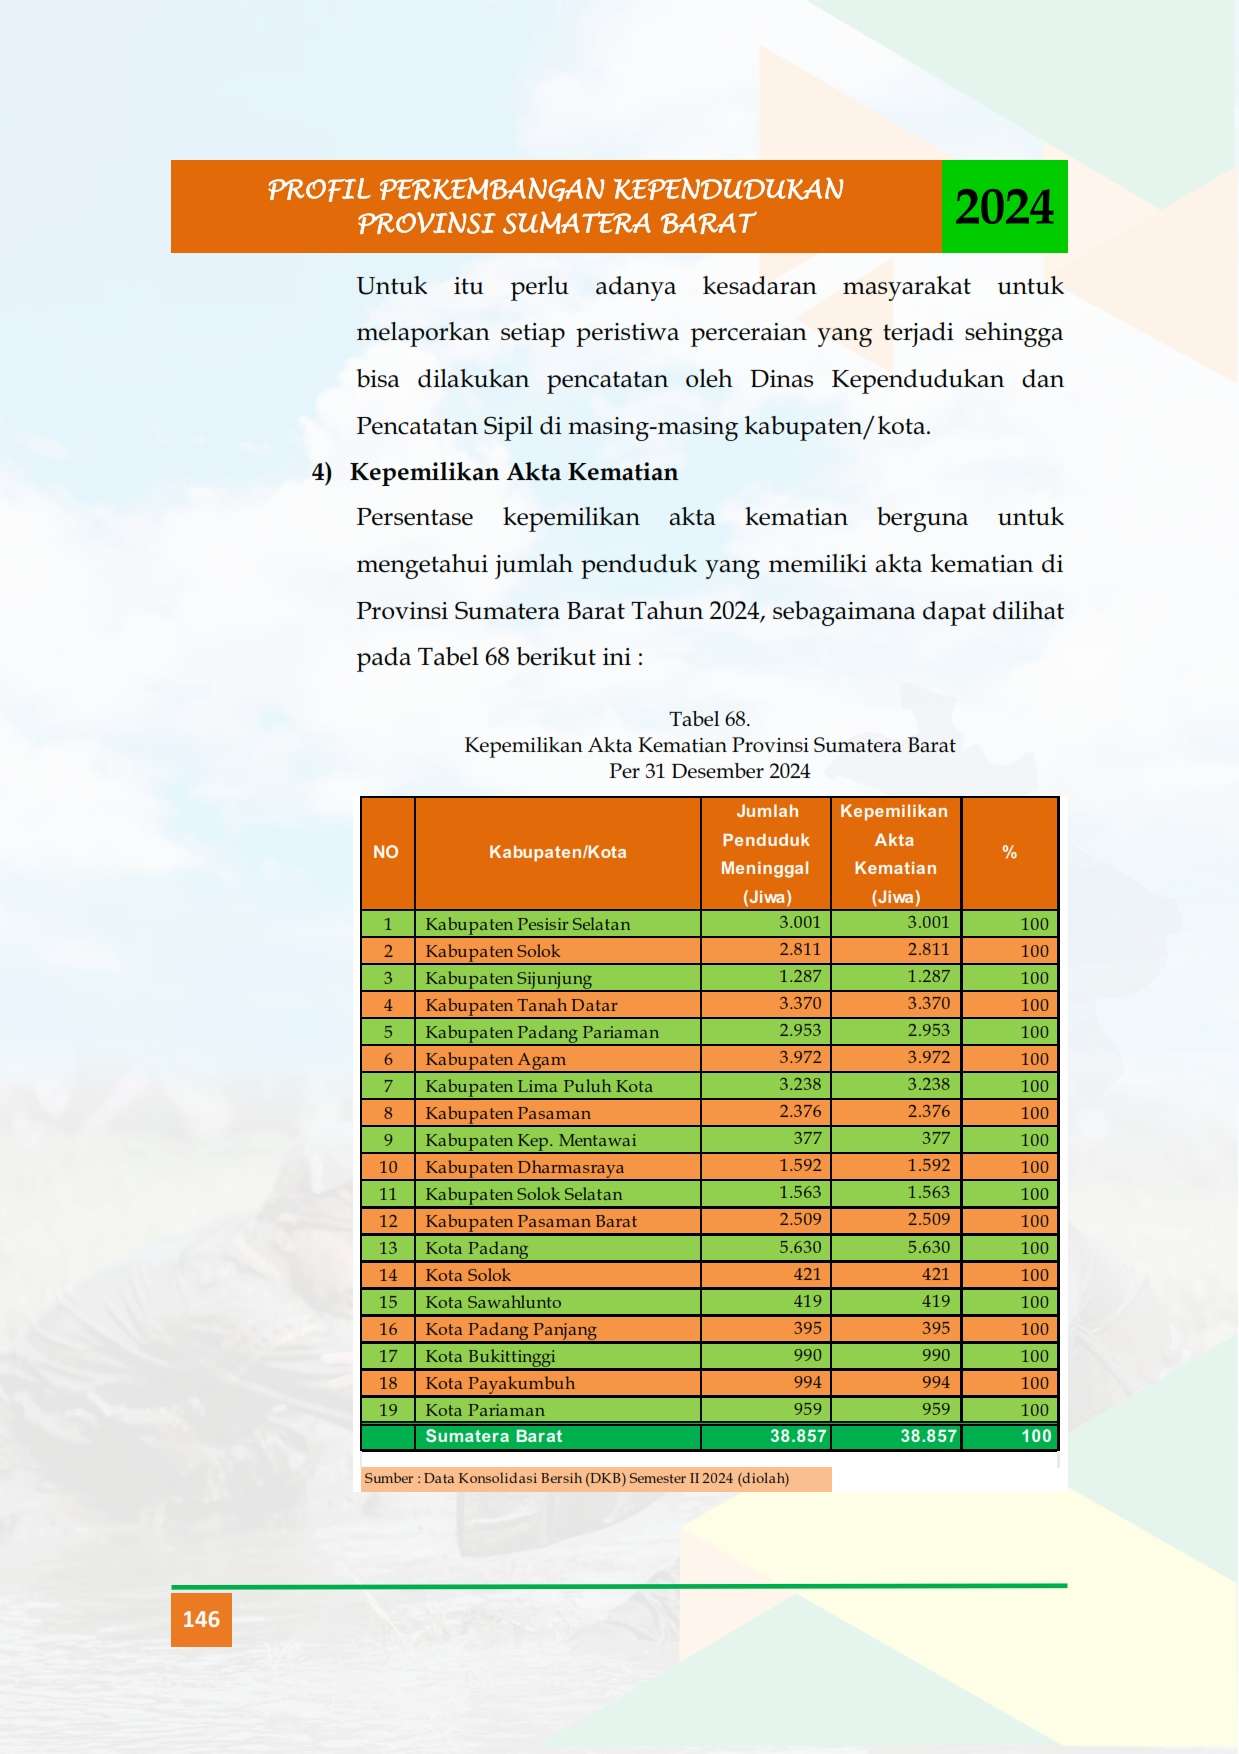Image resolution: width=1239 pixels, height=1754 pixels.
Task: Click the percent column header
Action: click(1010, 853)
